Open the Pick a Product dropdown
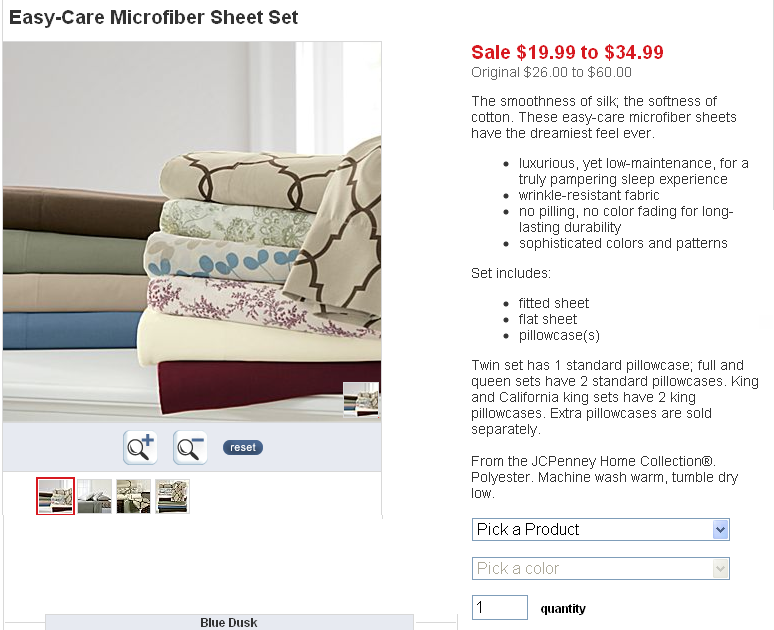This screenshot has height=630, width=774. point(601,529)
